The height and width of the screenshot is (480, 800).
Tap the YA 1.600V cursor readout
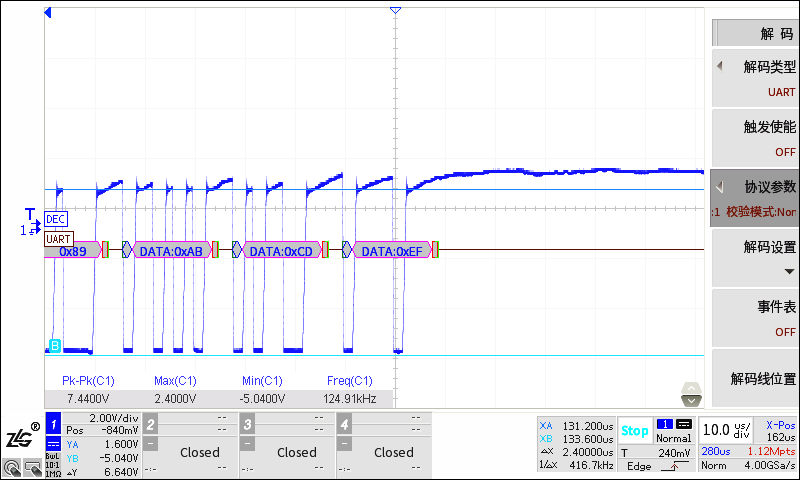[102, 444]
